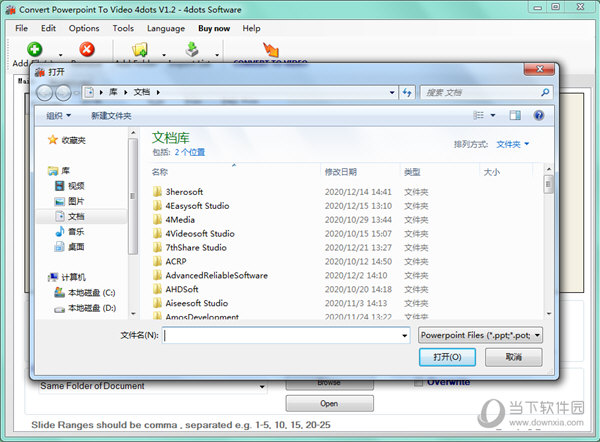The width and height of the screenshot is (600, 442).
Task: Open the Buy now menu
Action: [x=214, y=28]
